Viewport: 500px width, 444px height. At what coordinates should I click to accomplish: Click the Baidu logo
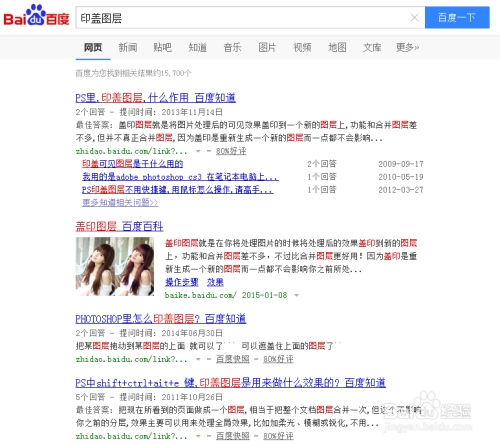36,16
